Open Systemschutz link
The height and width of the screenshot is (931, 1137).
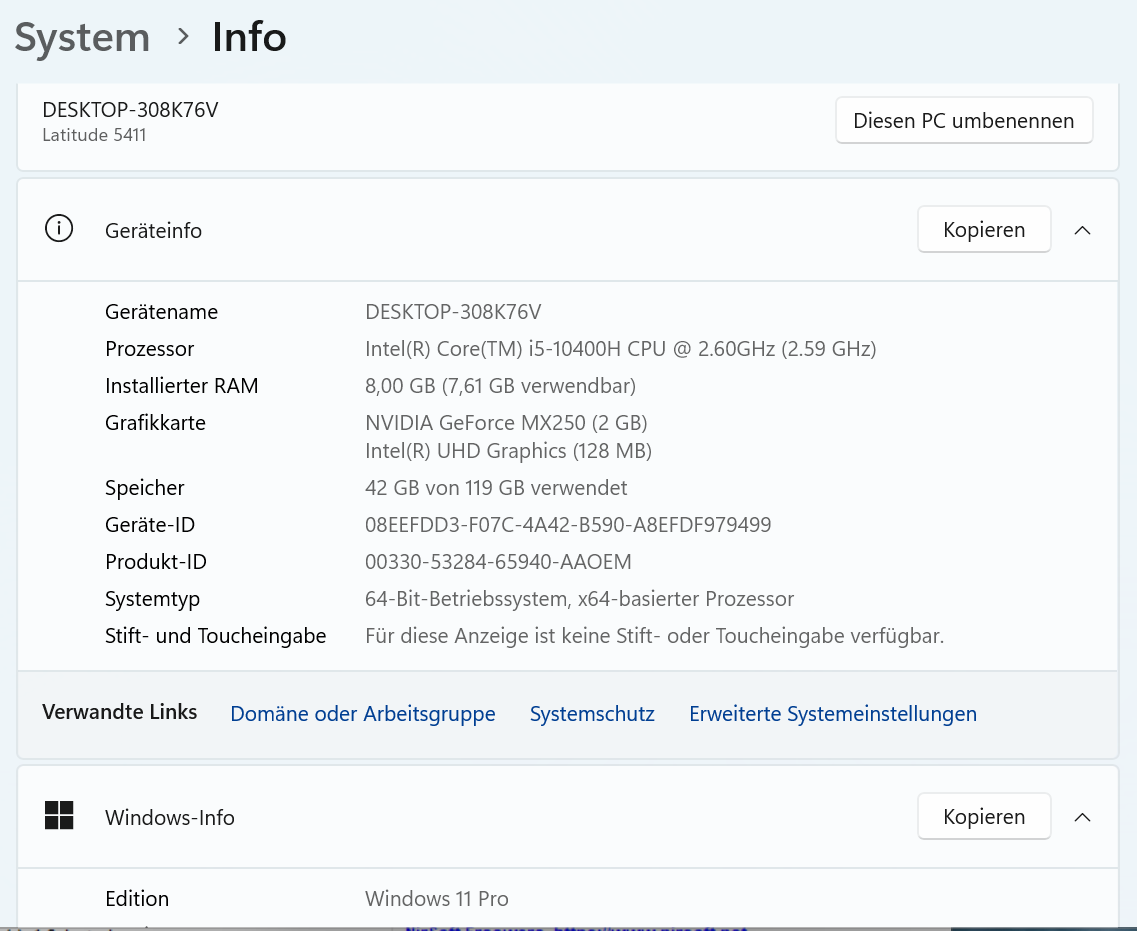(x=592, y=713)
